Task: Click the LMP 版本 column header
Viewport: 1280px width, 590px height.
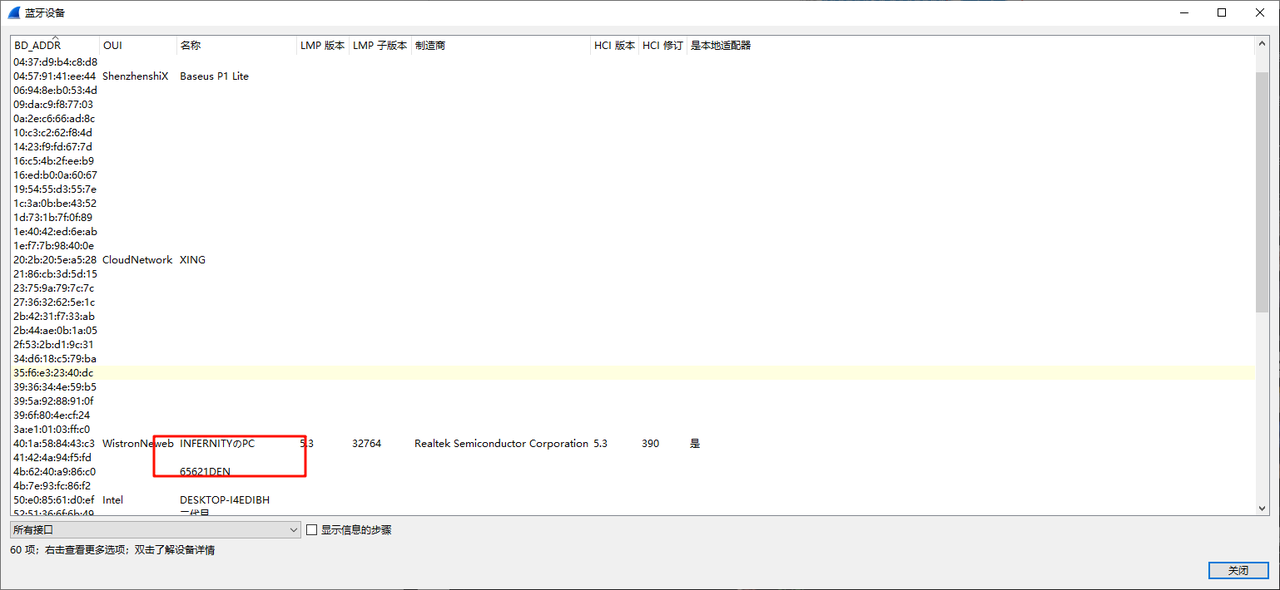Action: pos(322,46)
